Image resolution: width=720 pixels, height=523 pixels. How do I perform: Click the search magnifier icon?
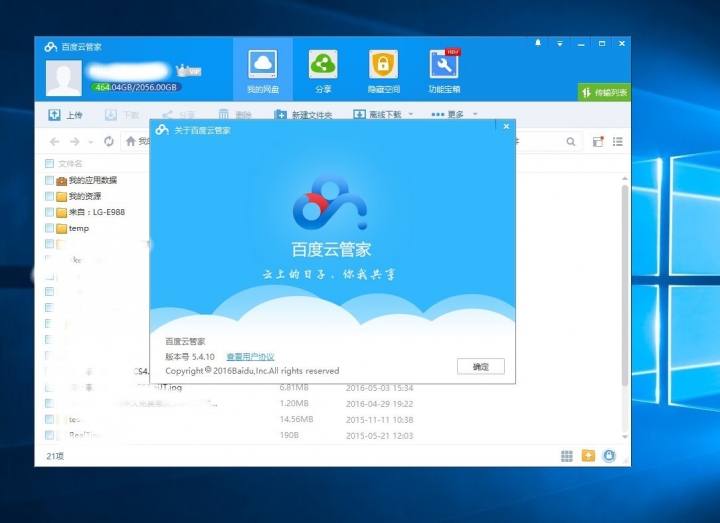click(571, 141)
